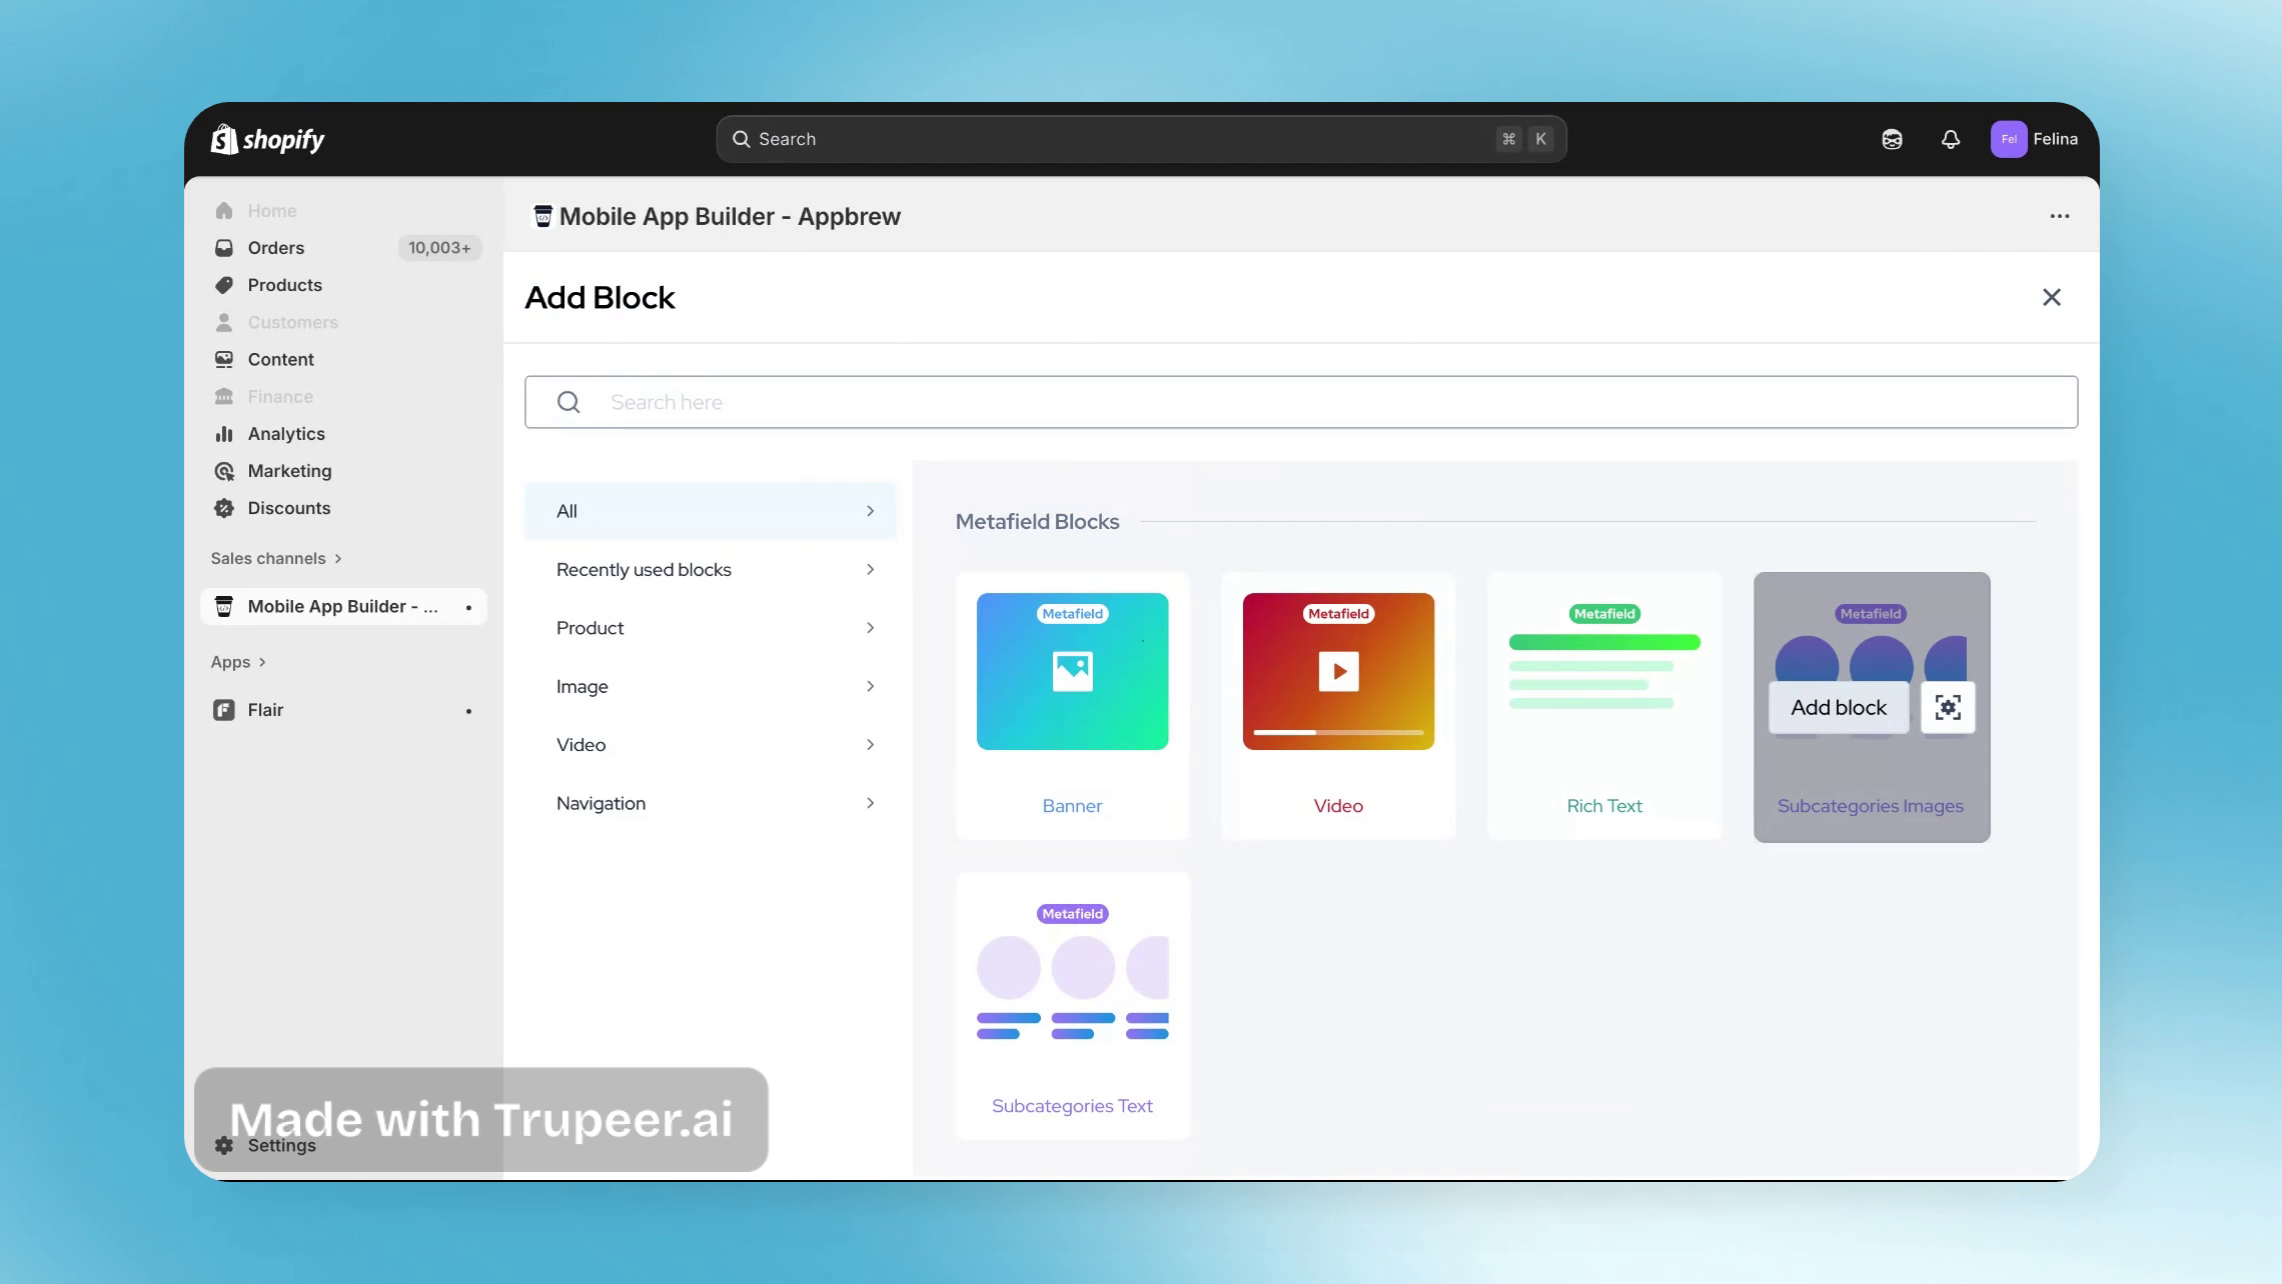The width and height of the screenshot is (2282, 1284).
Task: Click the unread indicator dot next to Flair
Action: coord(468,710)
